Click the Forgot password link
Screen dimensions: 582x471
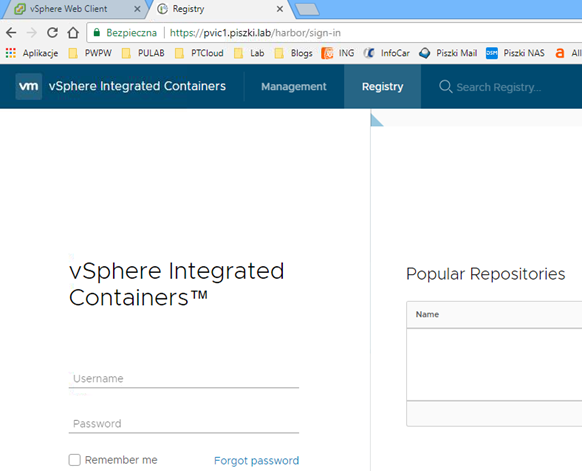(x=256, y=461)
